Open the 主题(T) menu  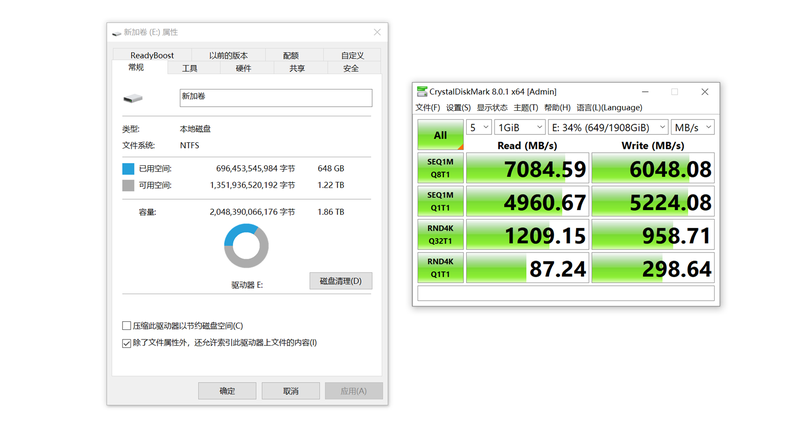[526, 108]
